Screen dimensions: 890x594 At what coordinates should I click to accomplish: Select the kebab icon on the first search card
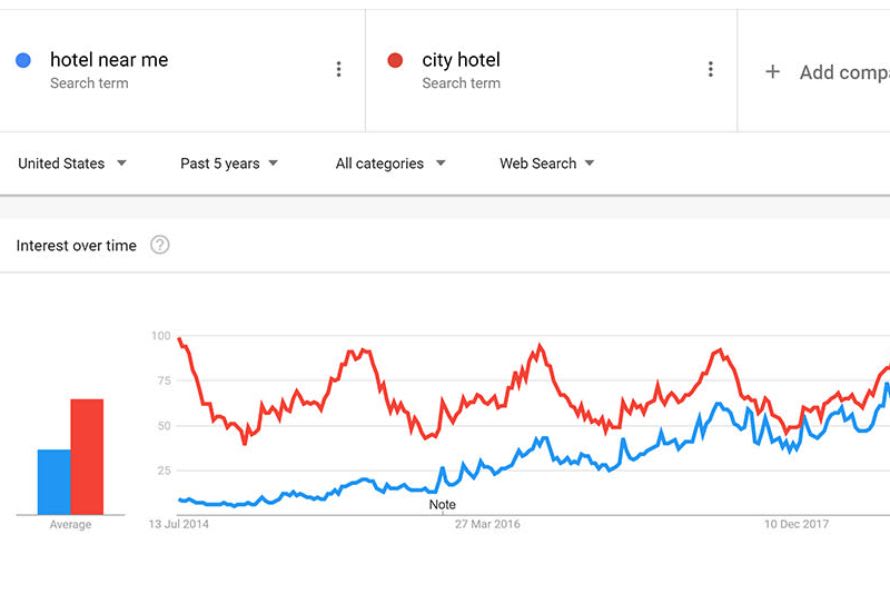click(339, 68)
